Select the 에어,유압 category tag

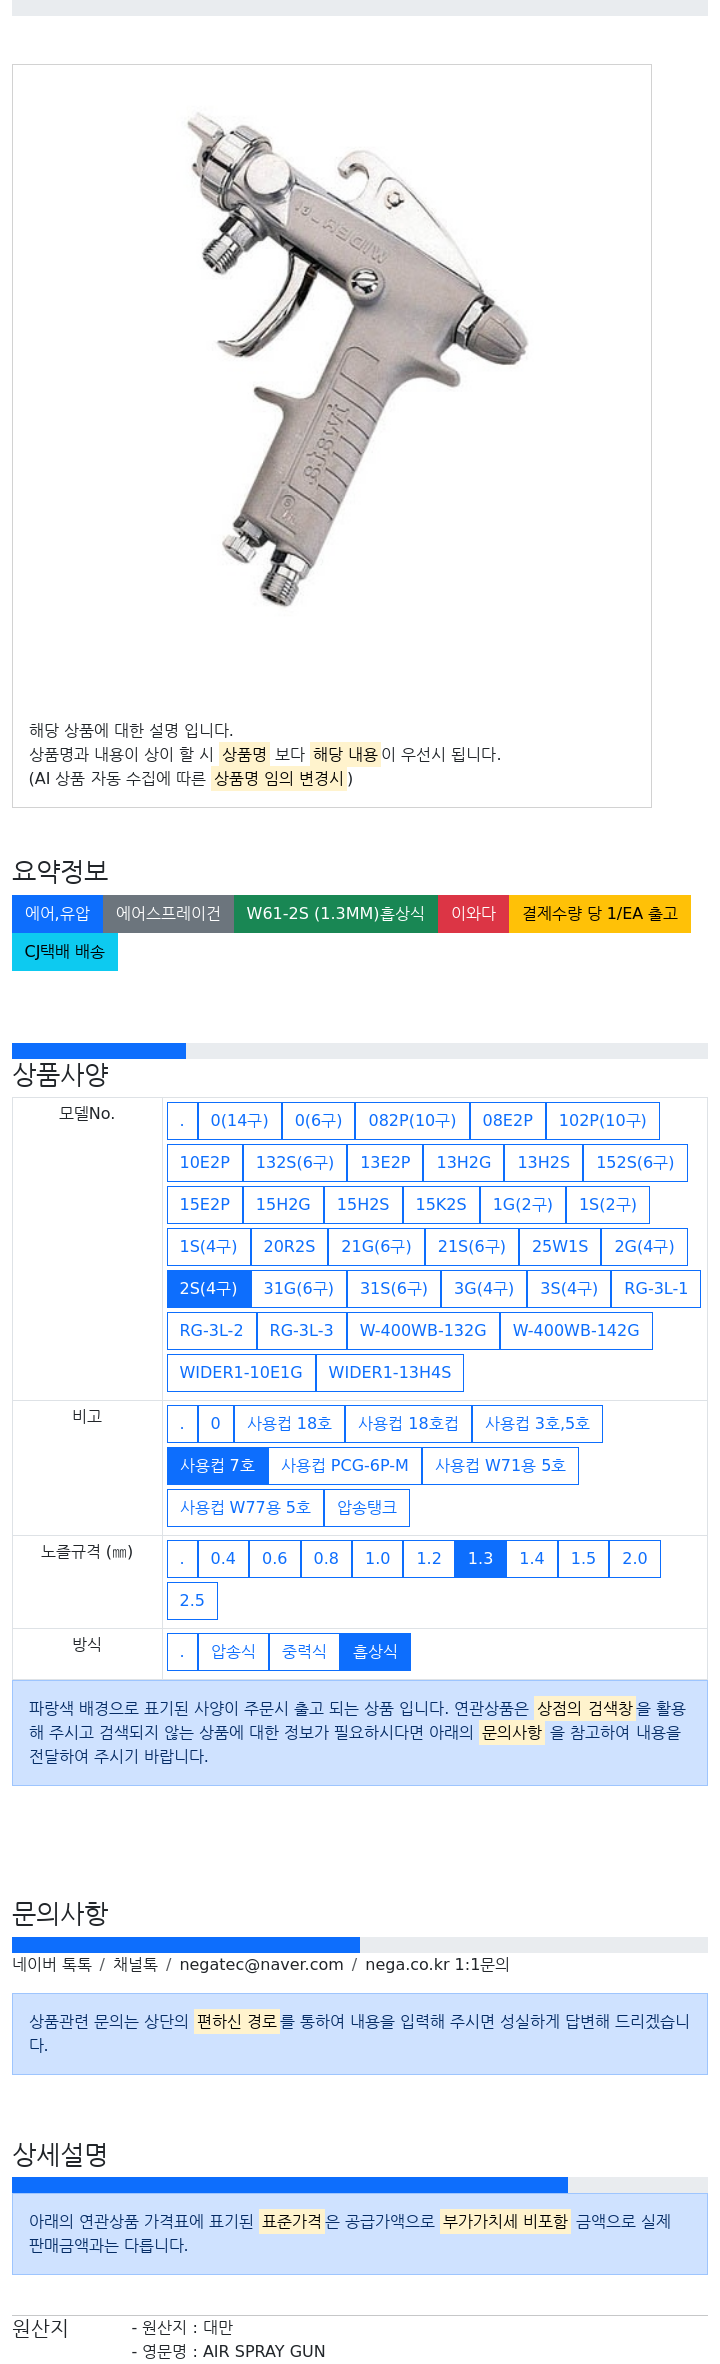[57, 913]
